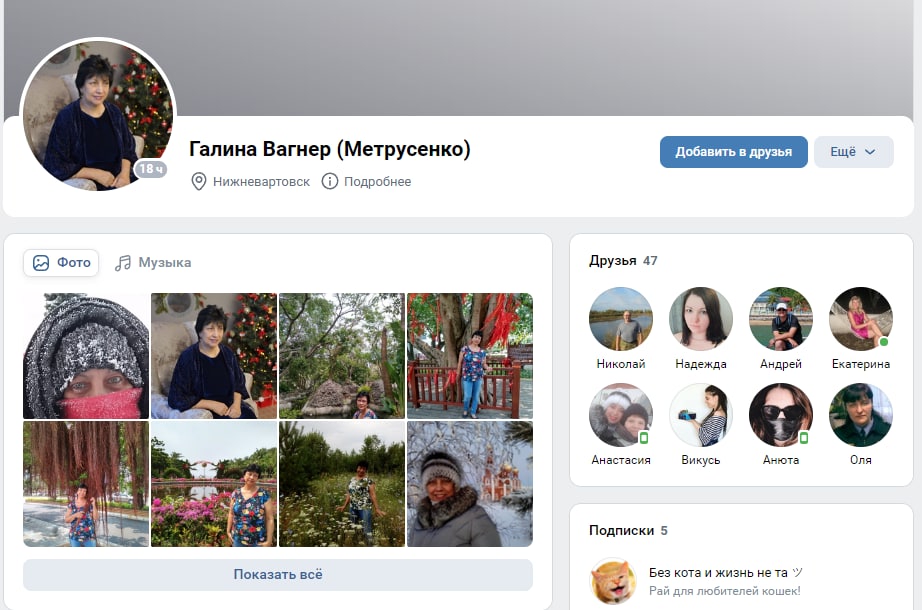Open photo of rock garden with trees
Image resolution: width=922 pixels, height=610 pixels.
point(342,356)
